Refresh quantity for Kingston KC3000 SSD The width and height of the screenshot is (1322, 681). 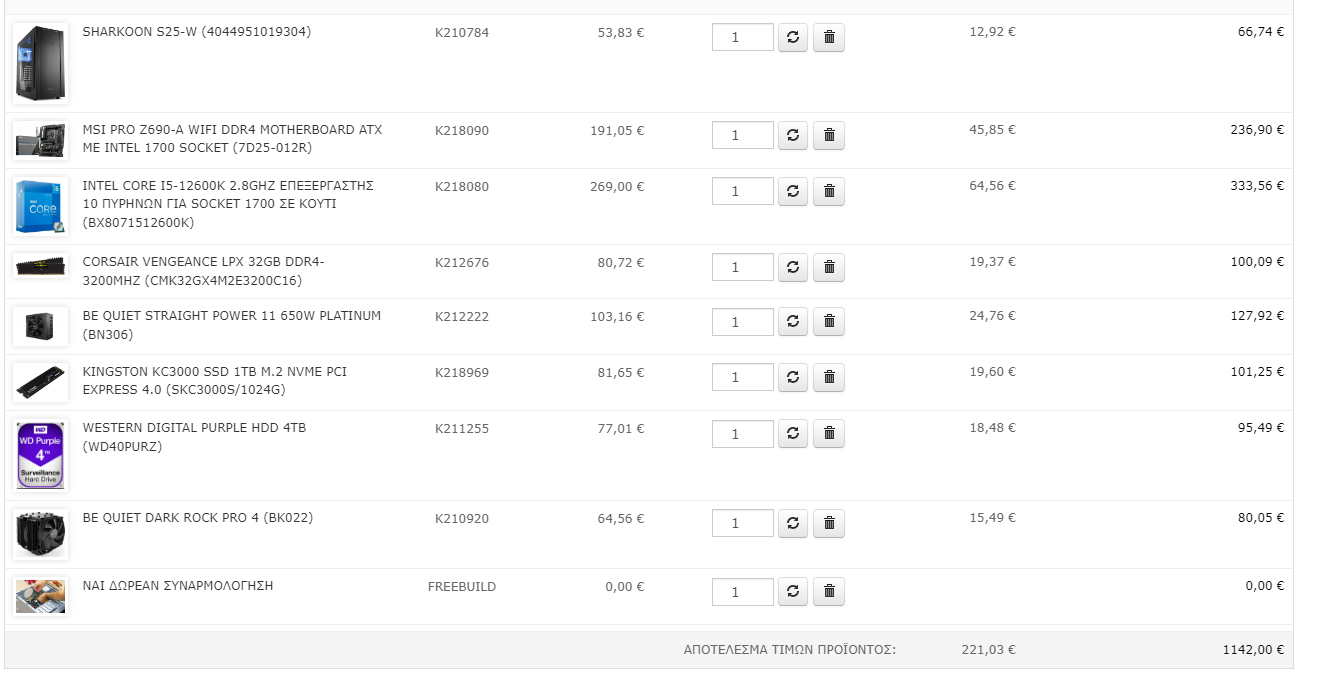pyautogui.click(x=793, y=377)
